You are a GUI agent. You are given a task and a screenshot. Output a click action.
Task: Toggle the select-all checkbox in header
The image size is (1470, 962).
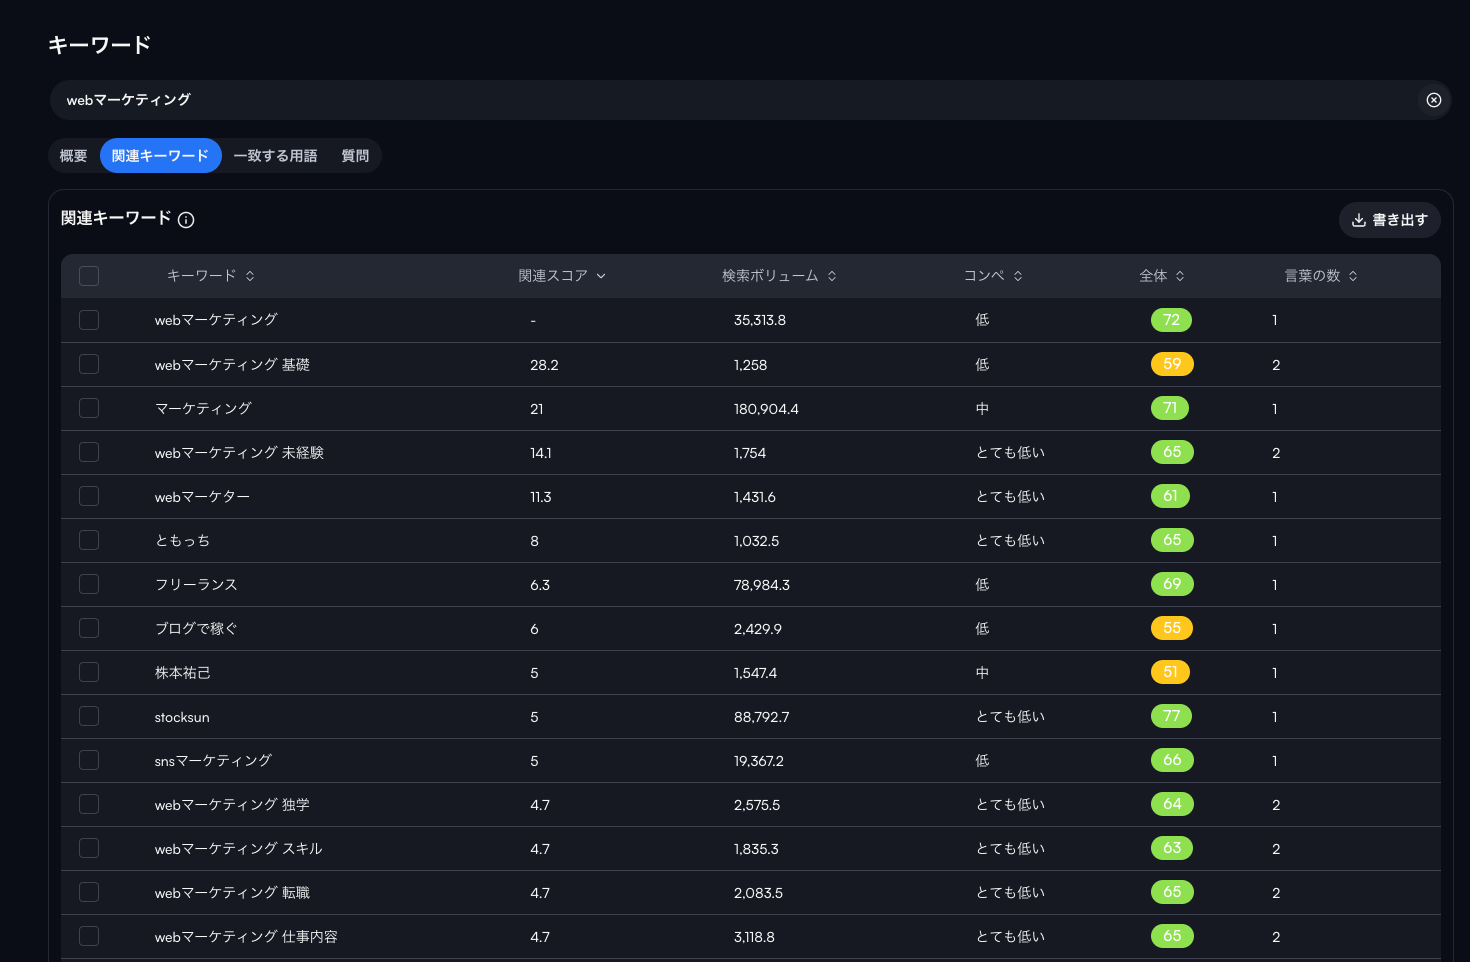coord(89,276)
